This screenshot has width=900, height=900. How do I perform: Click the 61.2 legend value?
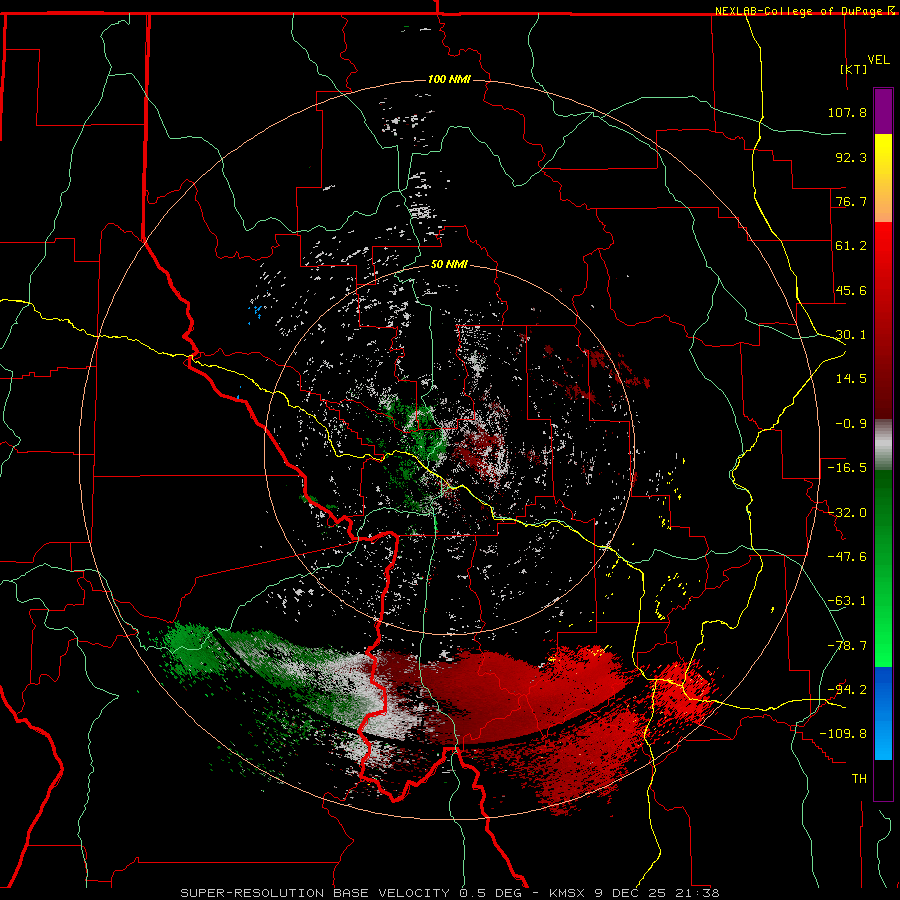851,246
